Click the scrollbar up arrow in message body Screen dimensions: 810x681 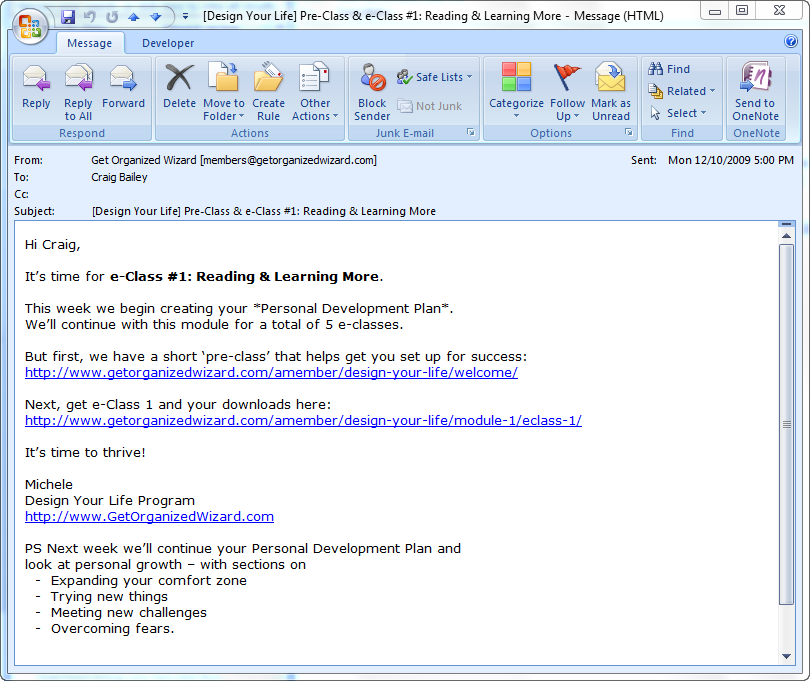tap(786, 236)
